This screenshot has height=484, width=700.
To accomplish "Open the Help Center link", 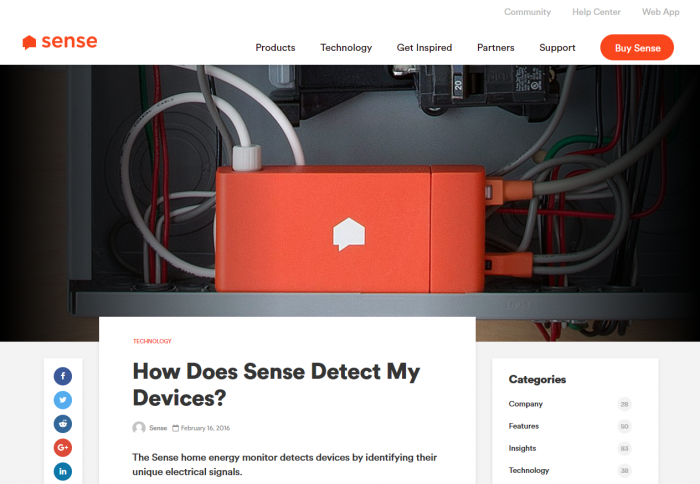I will (596, 12).
